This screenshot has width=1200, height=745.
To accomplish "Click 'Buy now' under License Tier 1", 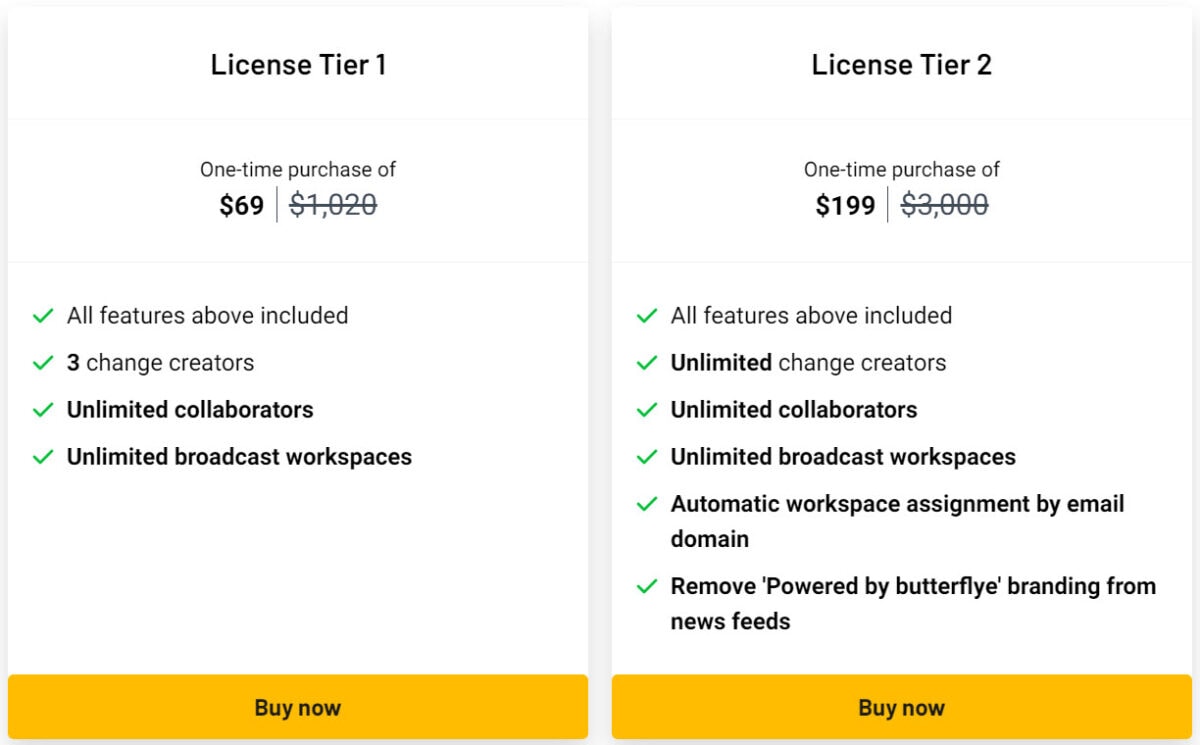I will [297, 707].
